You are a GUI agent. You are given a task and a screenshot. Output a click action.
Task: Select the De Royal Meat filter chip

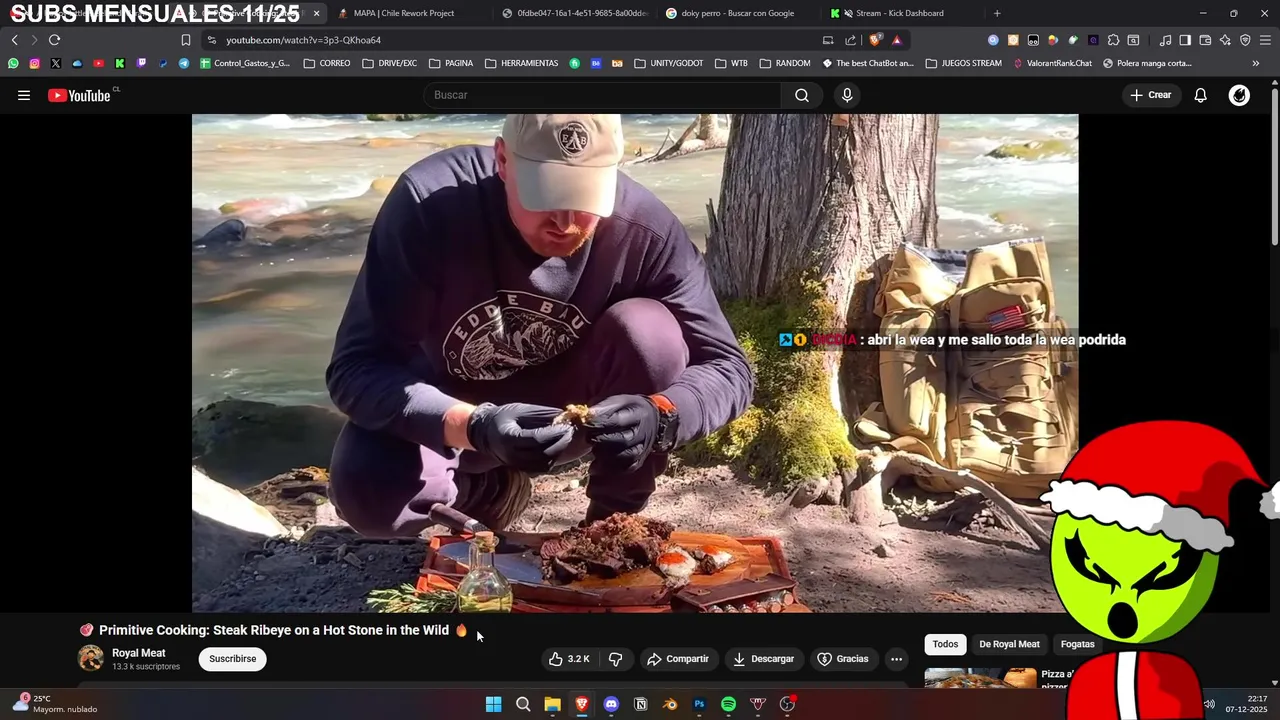(1009, 644)
